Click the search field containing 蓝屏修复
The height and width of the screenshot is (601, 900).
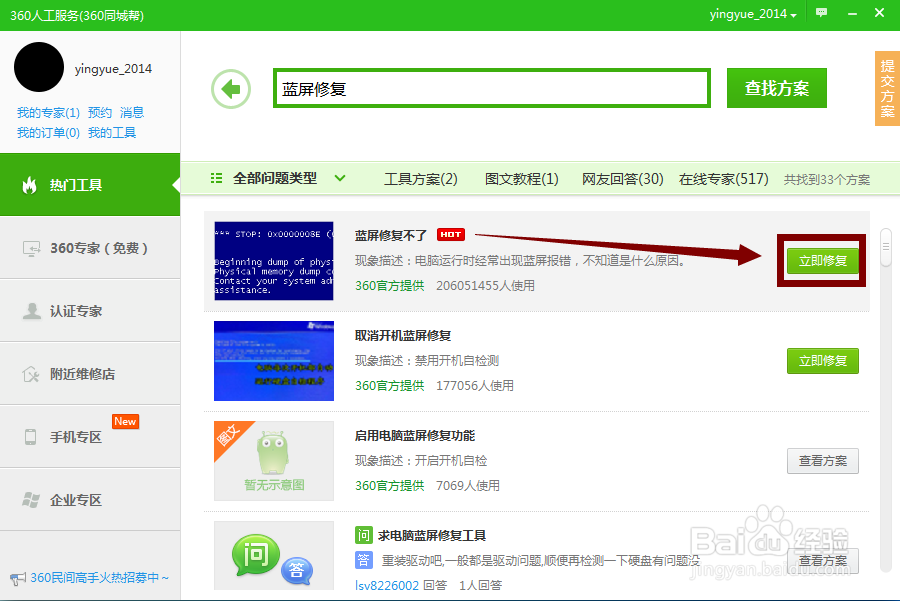(492, 88)
